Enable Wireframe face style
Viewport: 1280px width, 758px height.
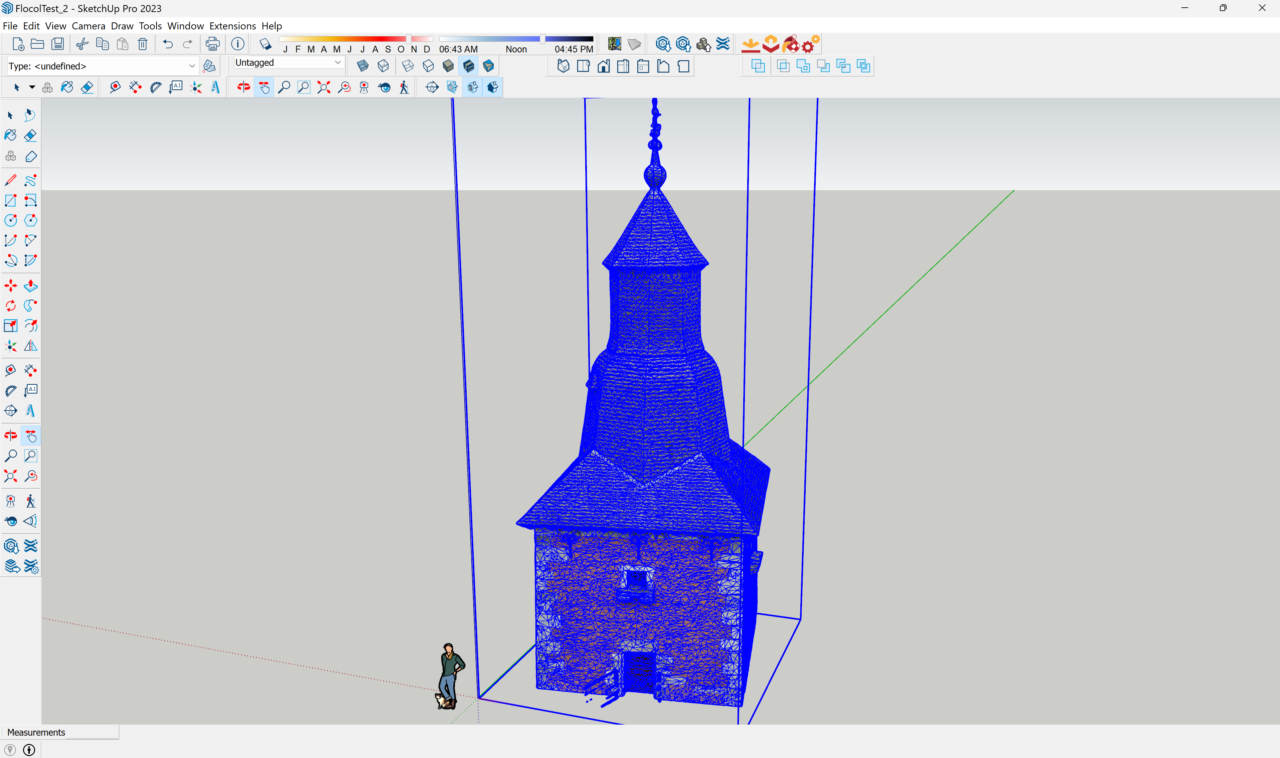[408, 65]
